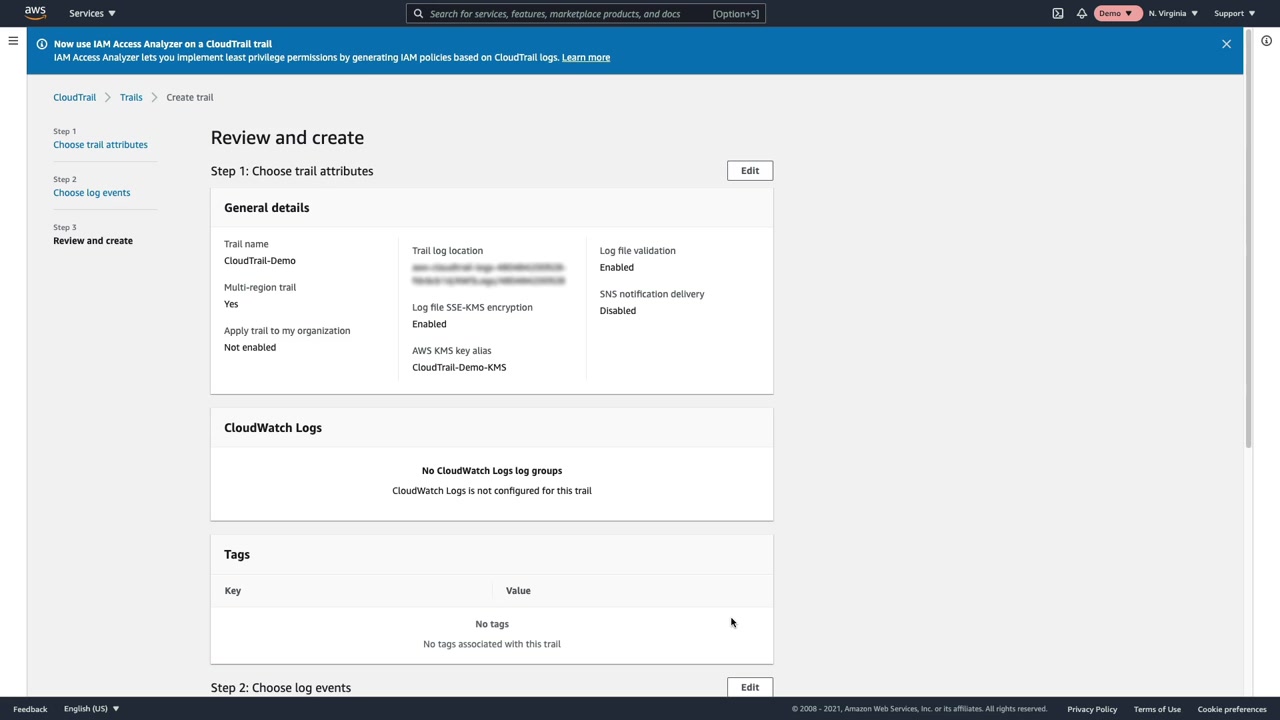Screen dimensions: 1280x720
Task: Focus the services search field
Action: click(x=585, y=14)
